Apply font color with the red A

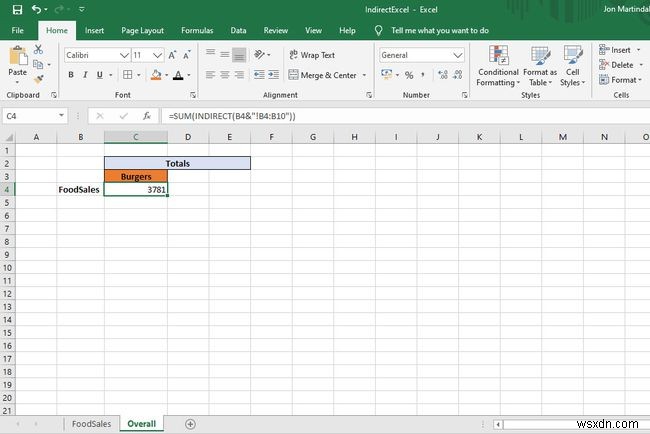pyautogui.click(x=178, y=75)
